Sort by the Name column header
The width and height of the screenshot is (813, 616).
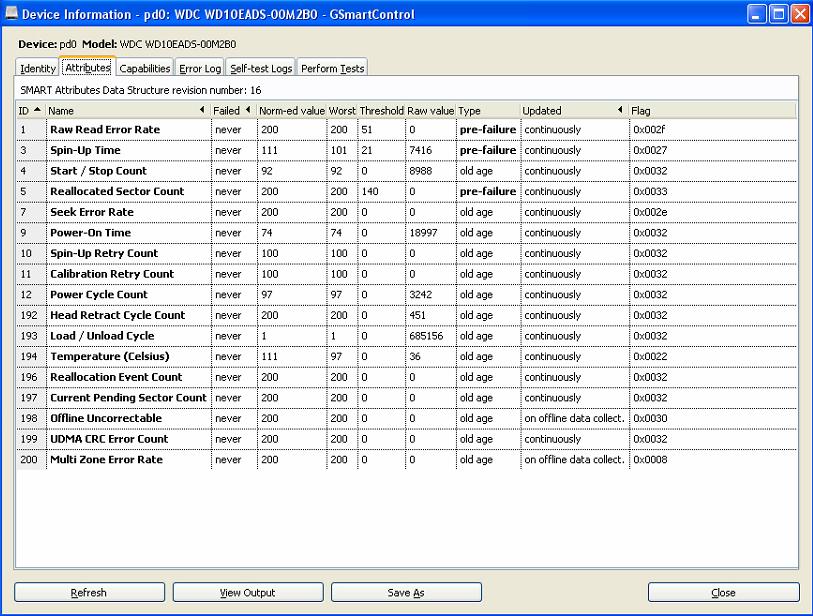128,110
